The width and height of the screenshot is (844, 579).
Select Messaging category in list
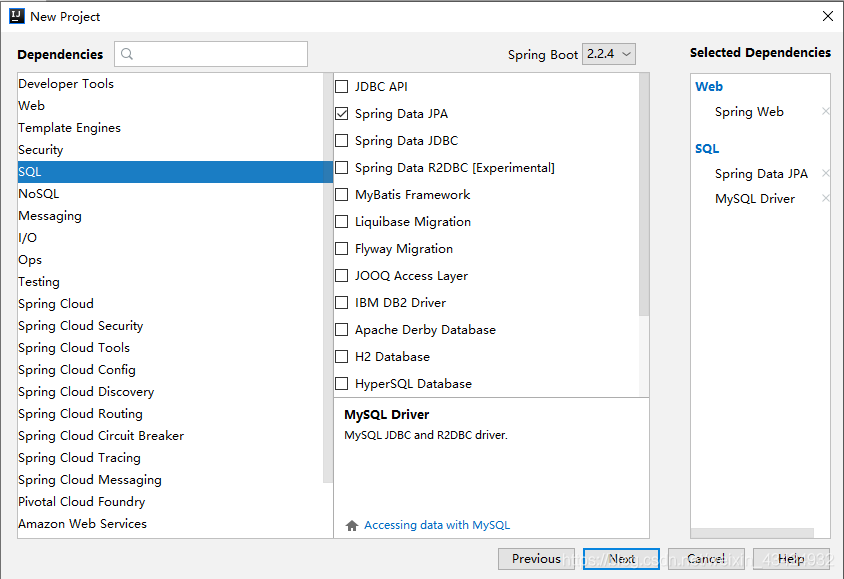[170, 216]
